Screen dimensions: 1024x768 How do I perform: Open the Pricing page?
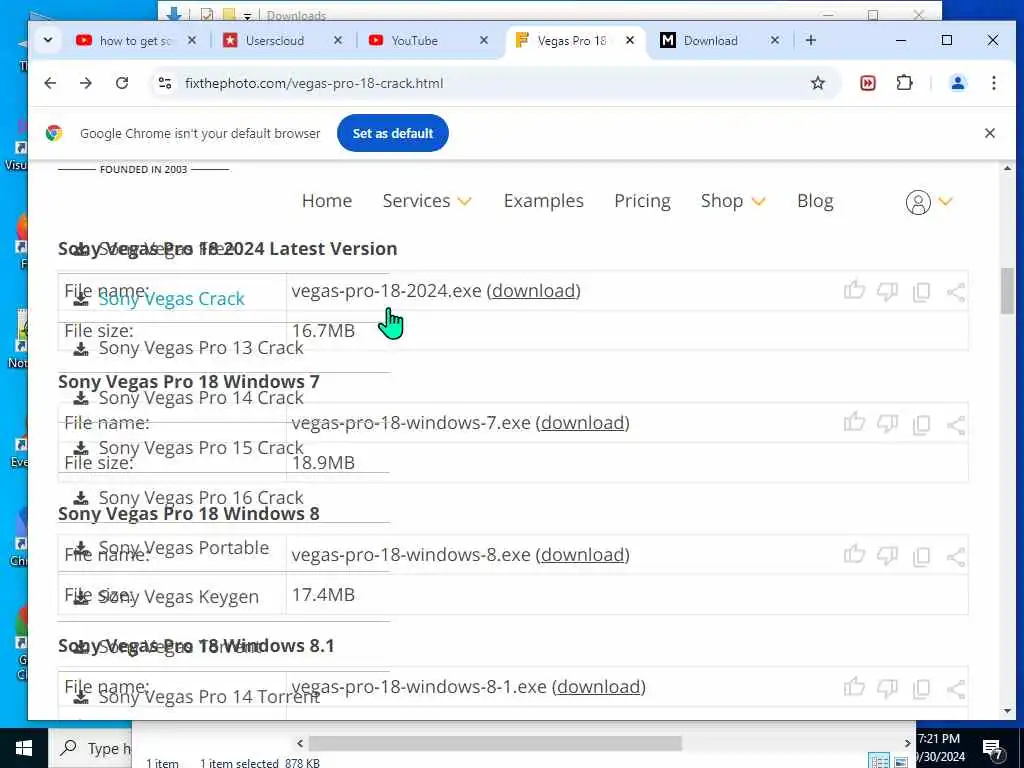(x=642, y=201)
